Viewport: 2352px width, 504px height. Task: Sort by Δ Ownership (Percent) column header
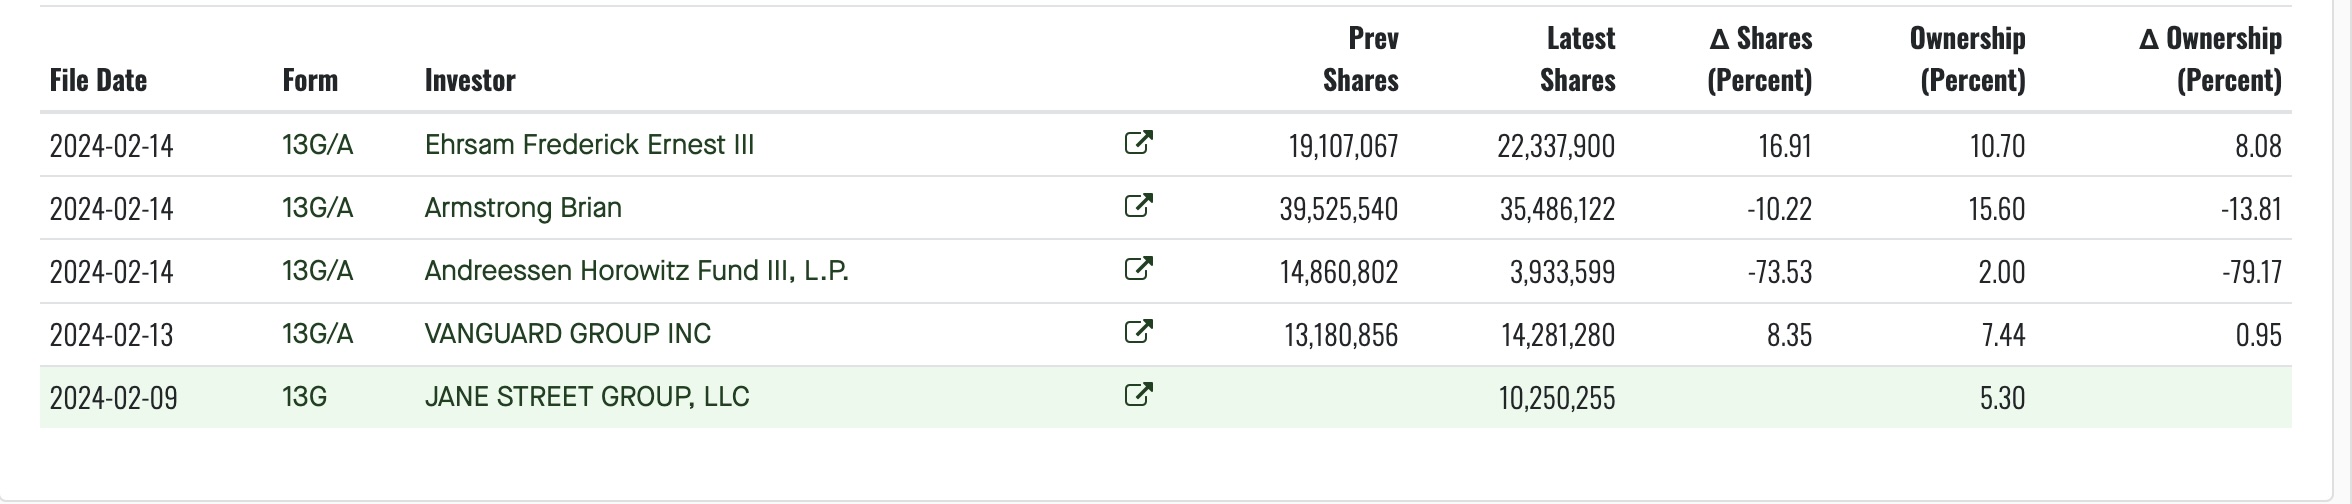click(x=2210, y=59)
